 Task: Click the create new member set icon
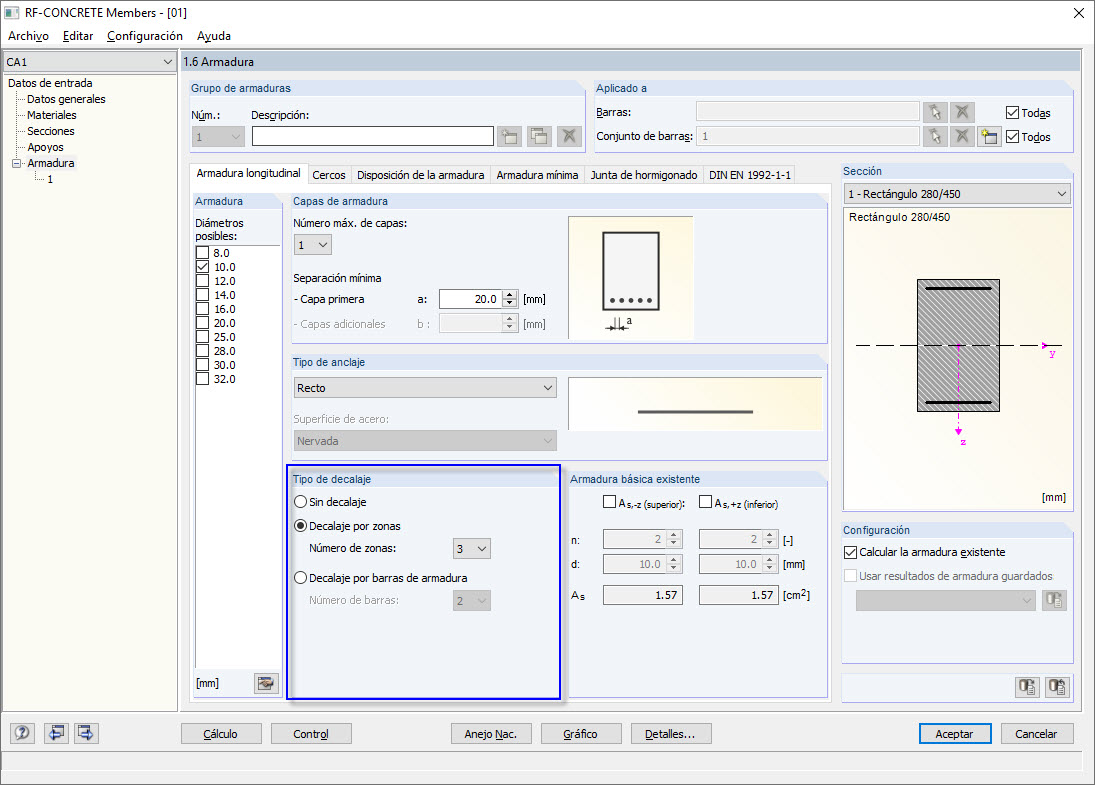[x=989, y=136]
